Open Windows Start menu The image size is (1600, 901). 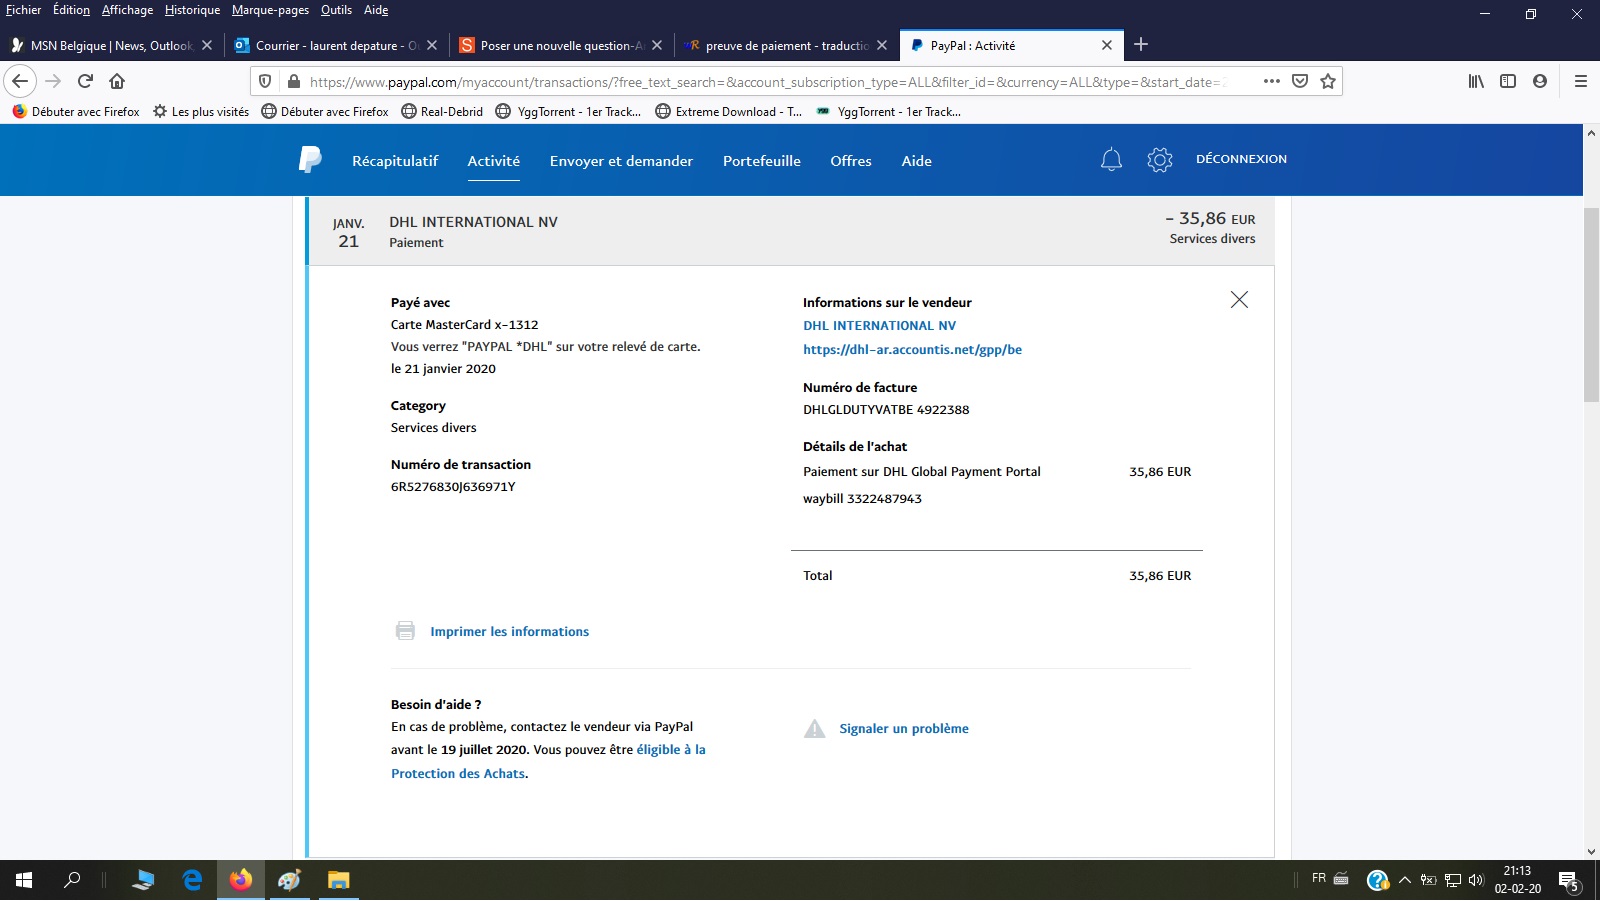[24, 880]
